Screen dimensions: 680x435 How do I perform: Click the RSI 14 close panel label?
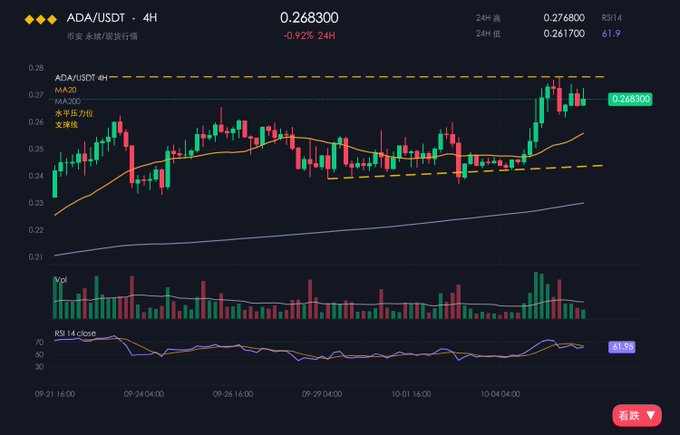[x=75, y=333]
